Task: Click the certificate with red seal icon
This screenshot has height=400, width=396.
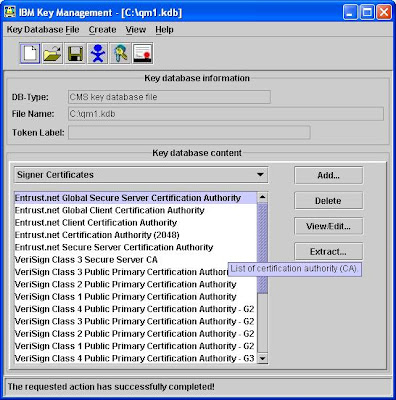Action: [x=143, y=53]
